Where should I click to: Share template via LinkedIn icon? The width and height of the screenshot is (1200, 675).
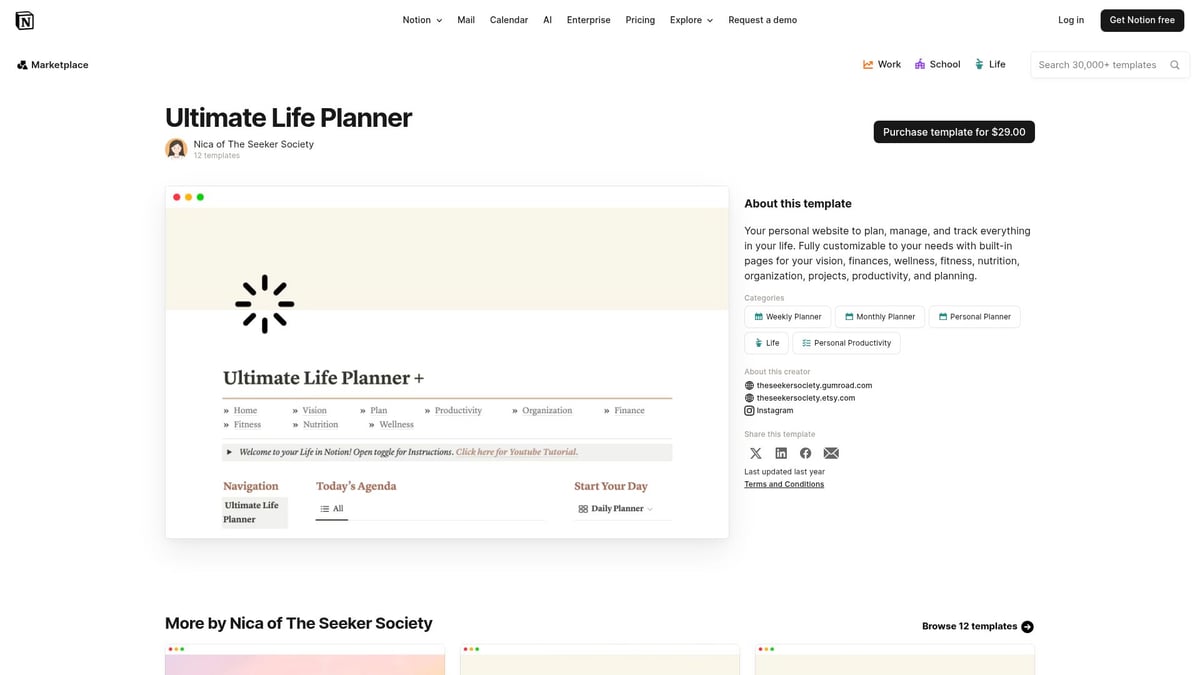[780, 452]
